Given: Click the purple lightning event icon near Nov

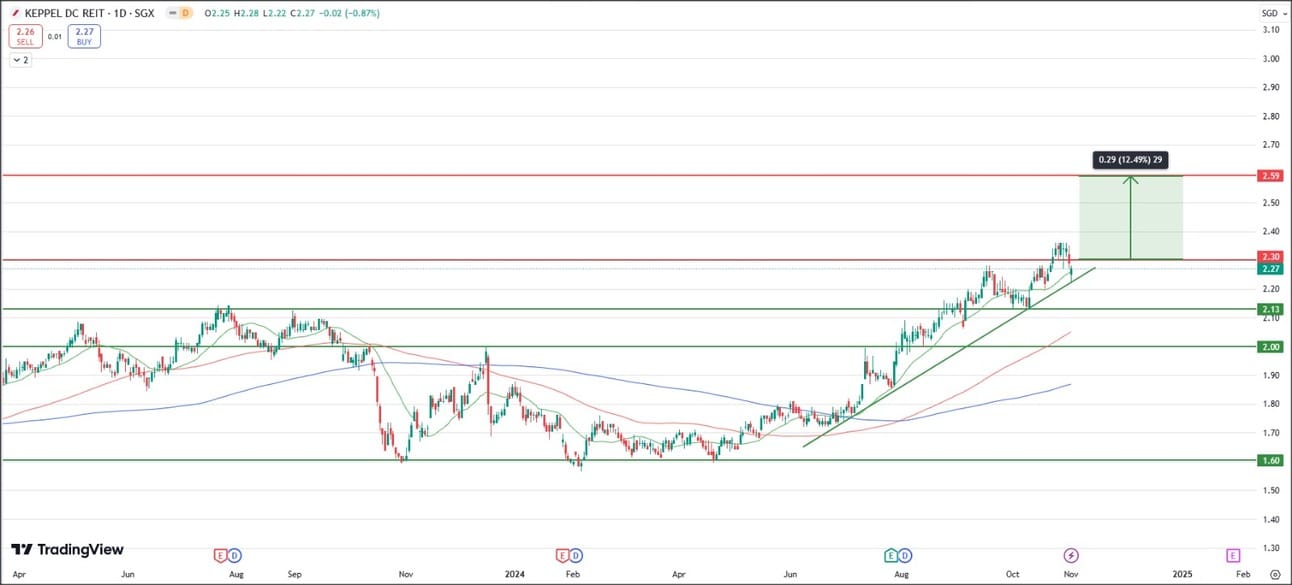Looking at the screenshot, I should pyautogui.click(x=1071, y=555).
